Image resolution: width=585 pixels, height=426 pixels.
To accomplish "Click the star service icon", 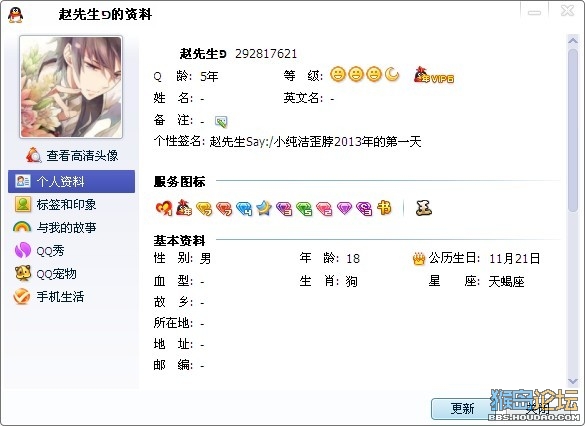I will pyautogui.click(x=264, y=208).
